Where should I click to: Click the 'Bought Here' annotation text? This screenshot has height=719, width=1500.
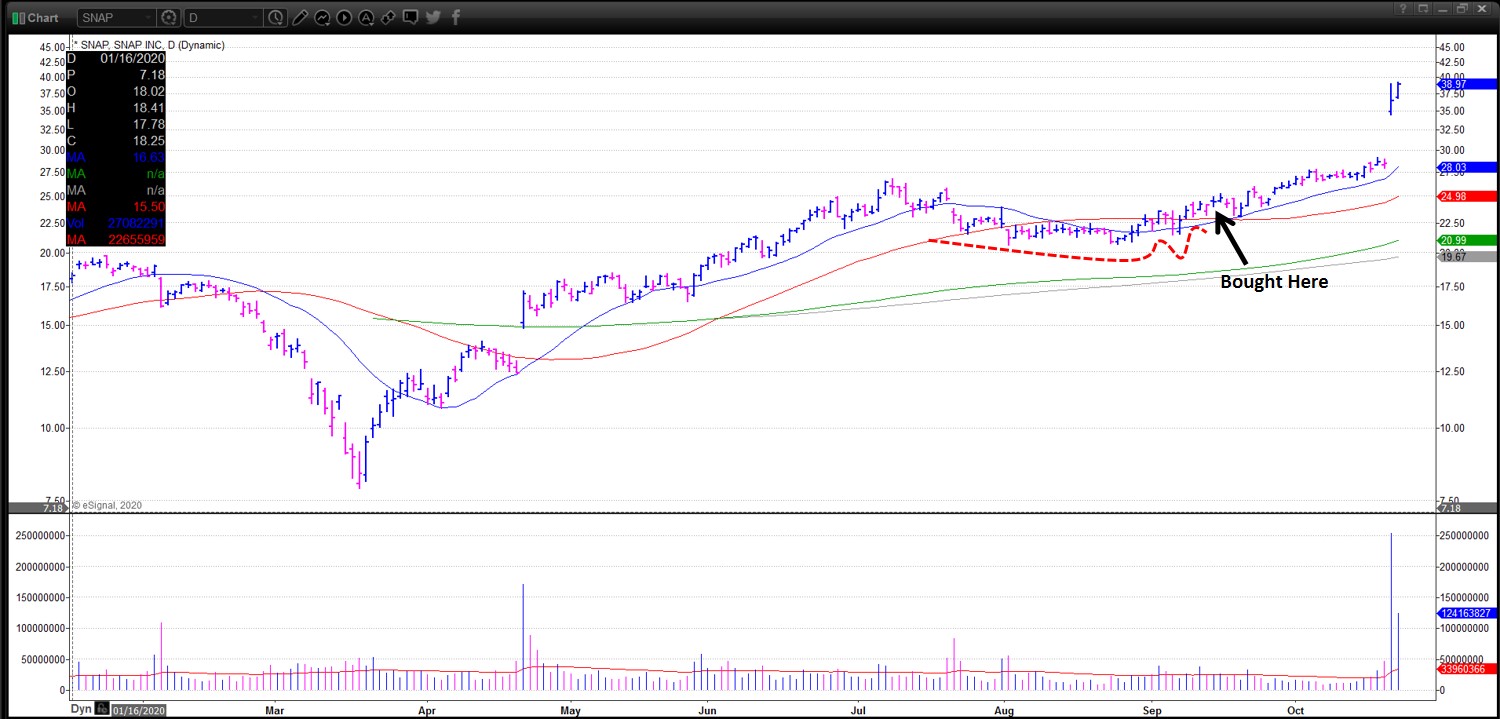tap(1273, 281)
